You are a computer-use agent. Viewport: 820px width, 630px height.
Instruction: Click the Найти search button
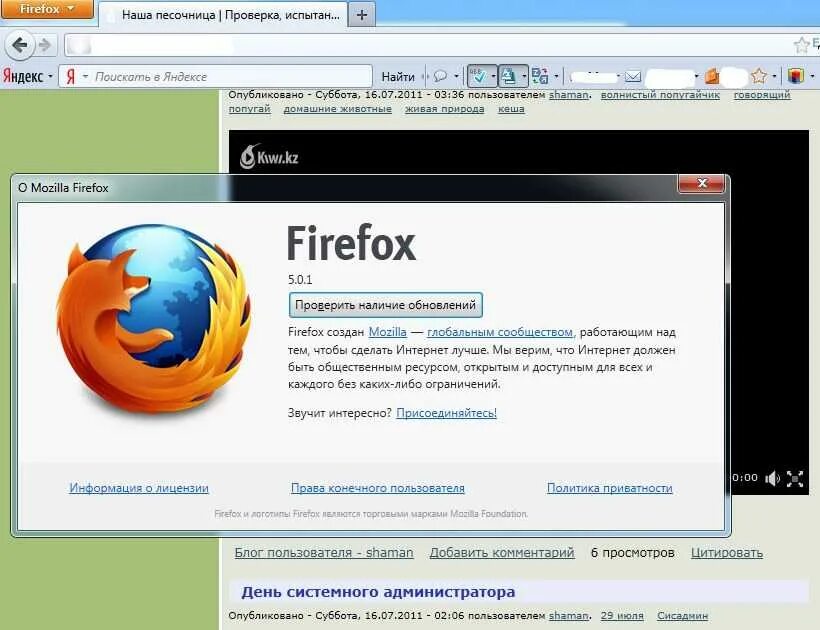point(398,77)
